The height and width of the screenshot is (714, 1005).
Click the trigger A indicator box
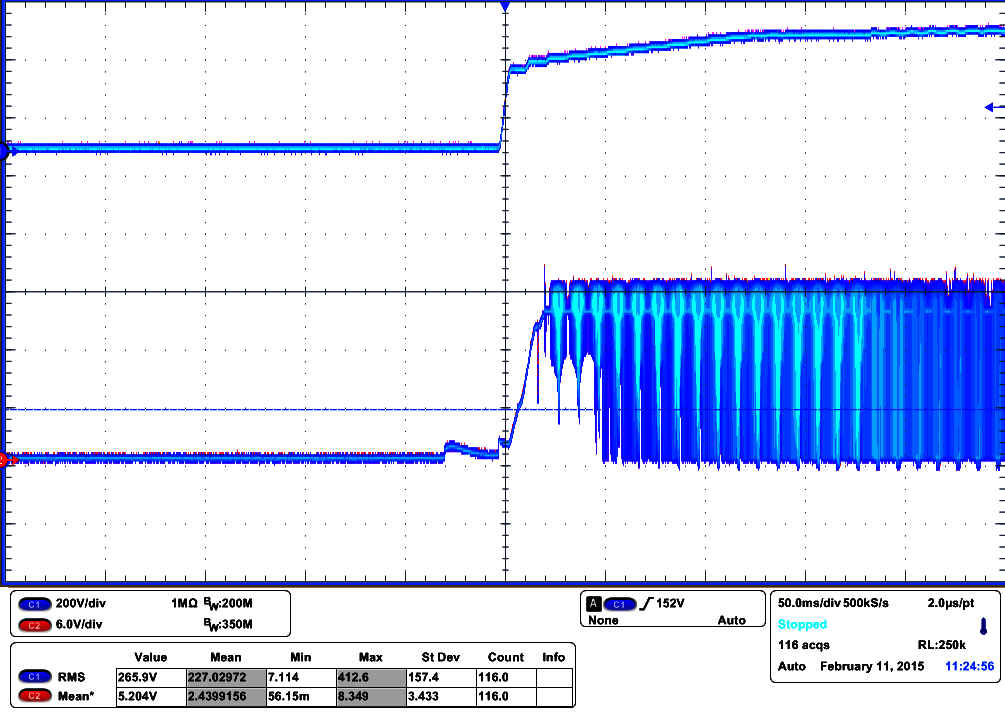(593, 604)
